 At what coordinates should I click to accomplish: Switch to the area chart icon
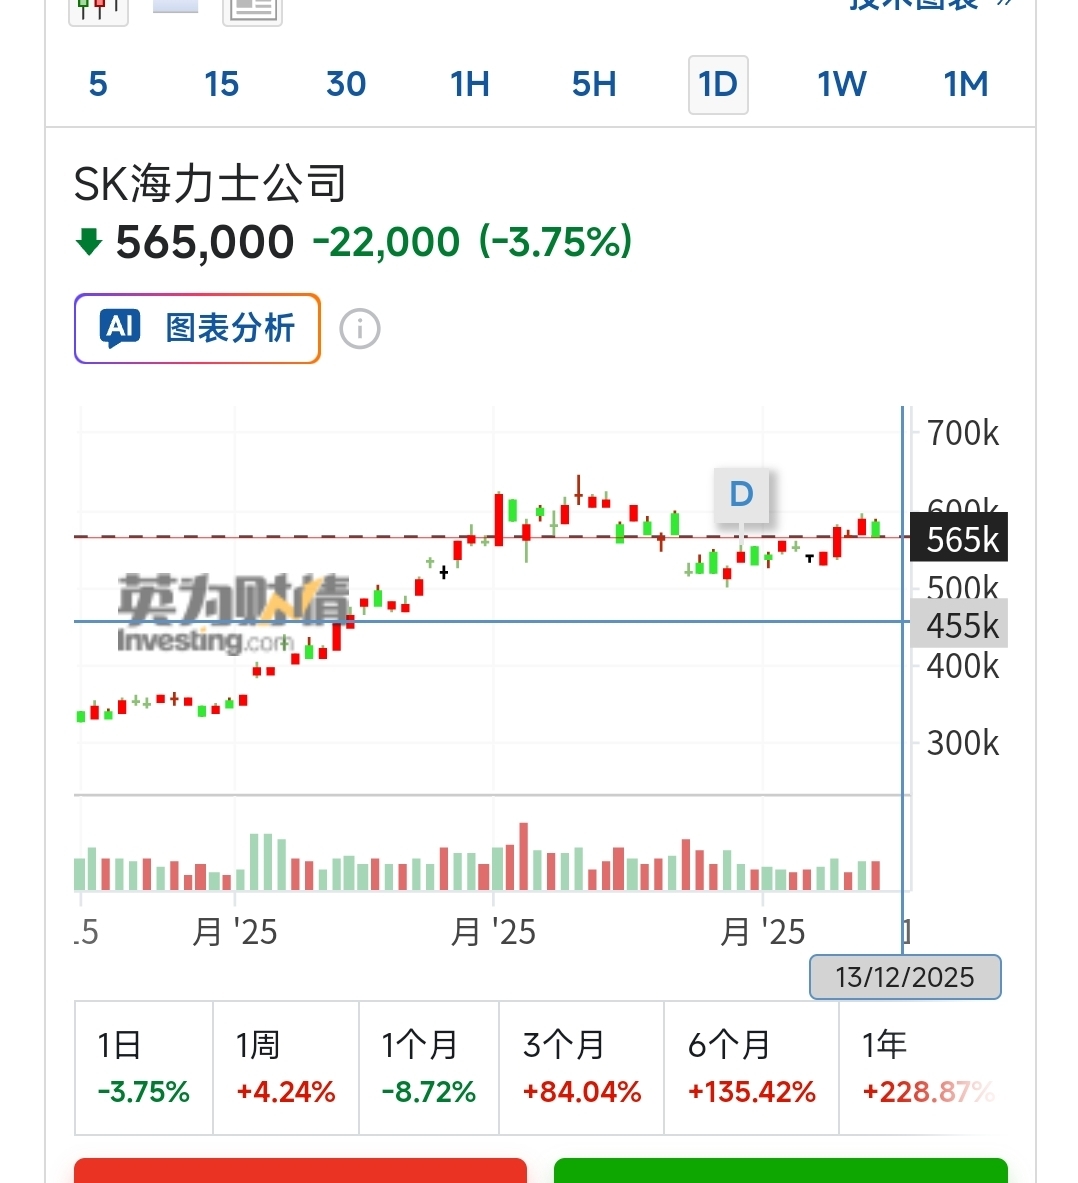175,8
